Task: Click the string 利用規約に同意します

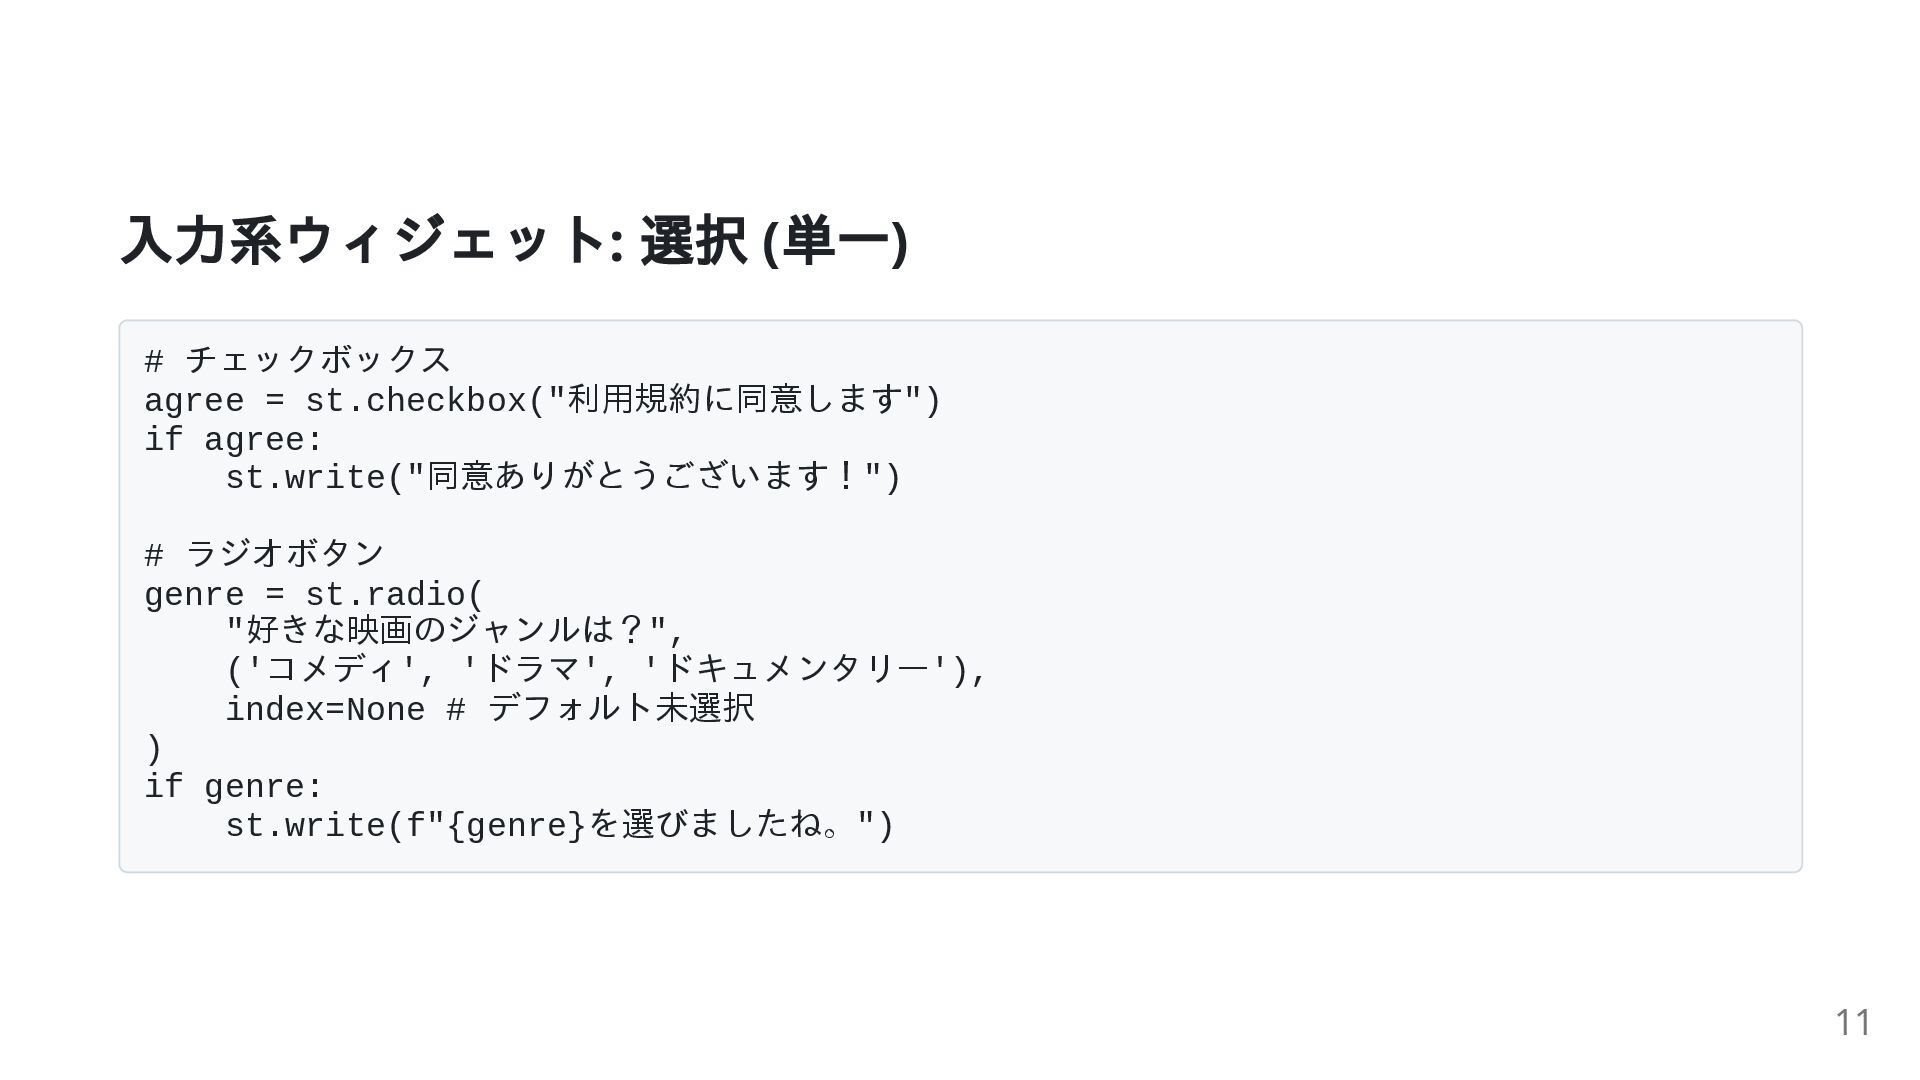Action: click(x=735, y=400)
